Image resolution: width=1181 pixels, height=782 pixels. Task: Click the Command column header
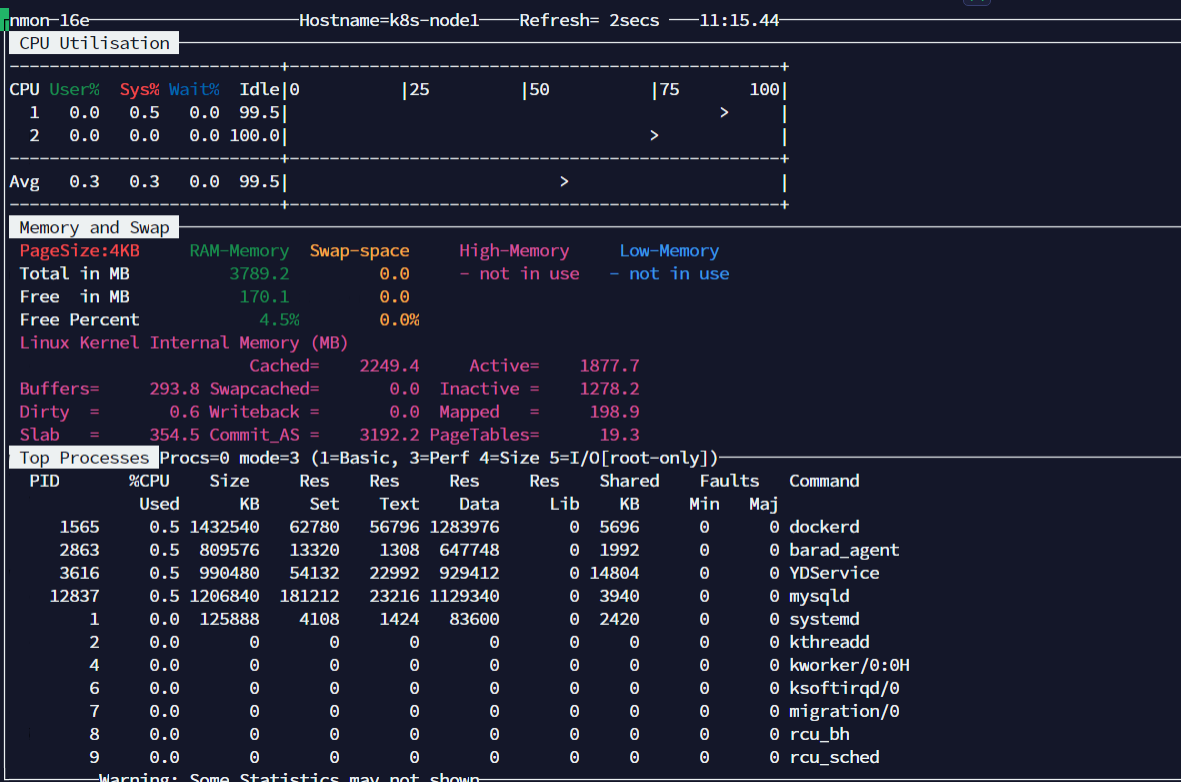pyautogui.click(x=824, y=481)
